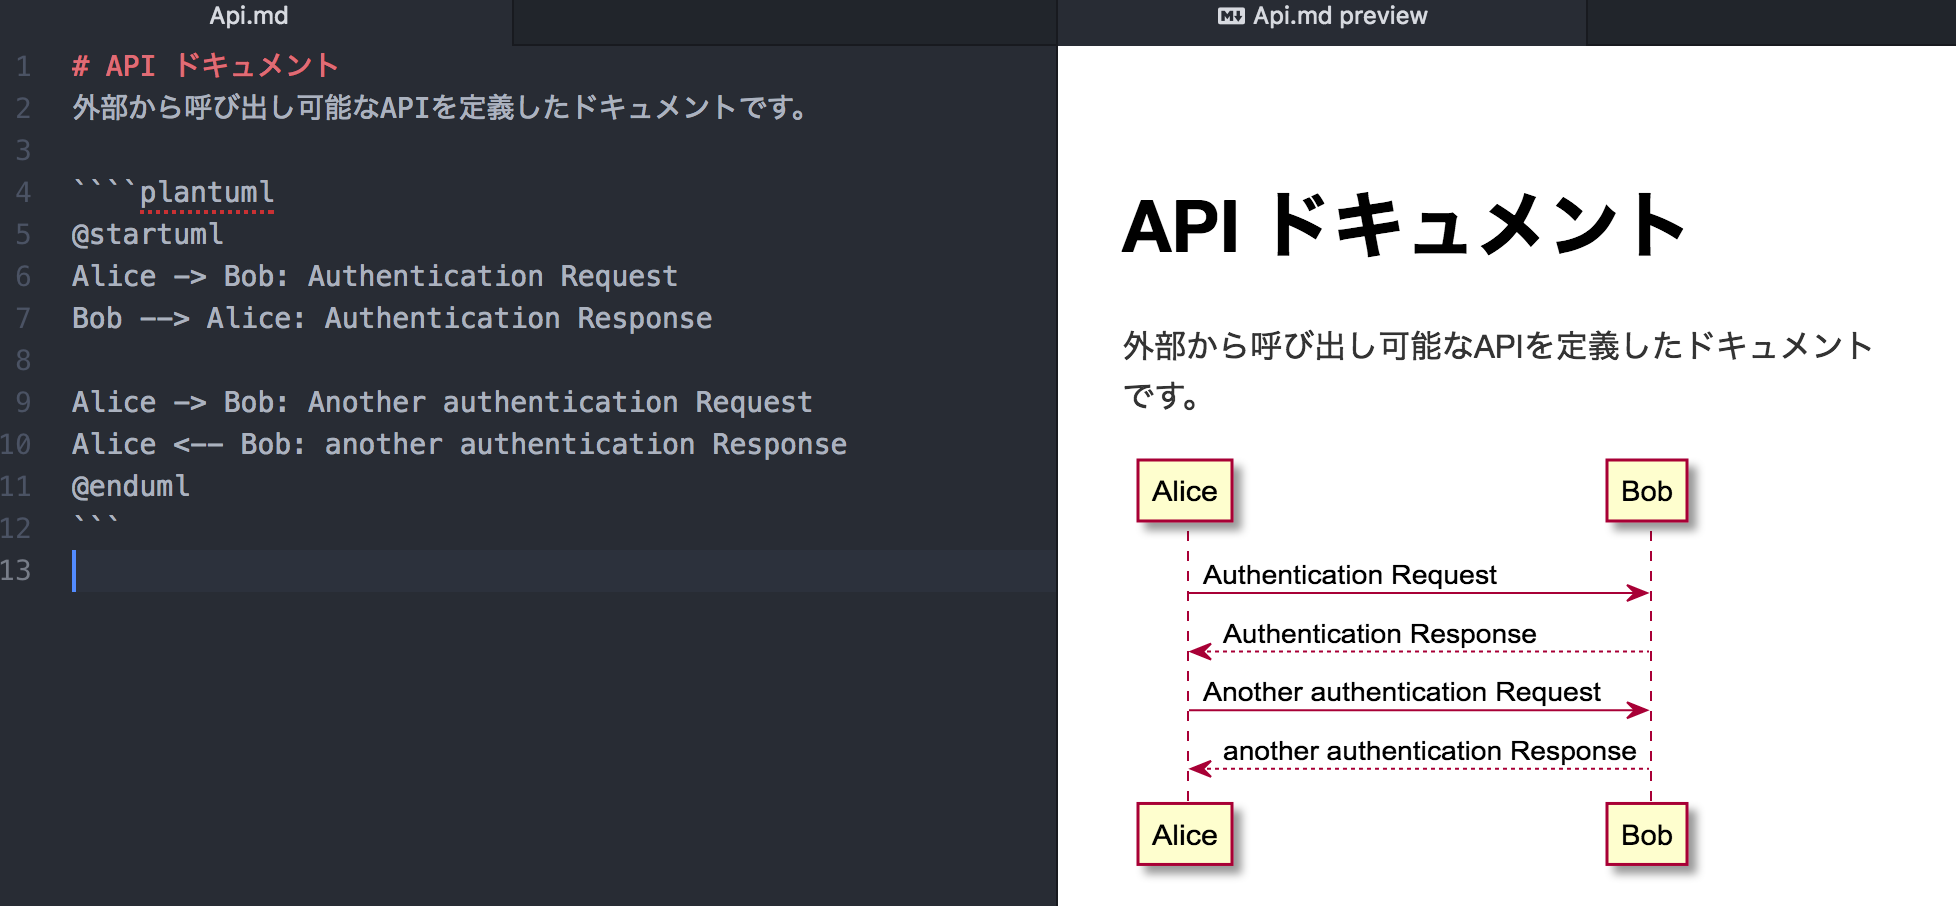Click the ```plantuml code fence line
This screenshot has height=906, width=1956.
[x=173, y=192]
